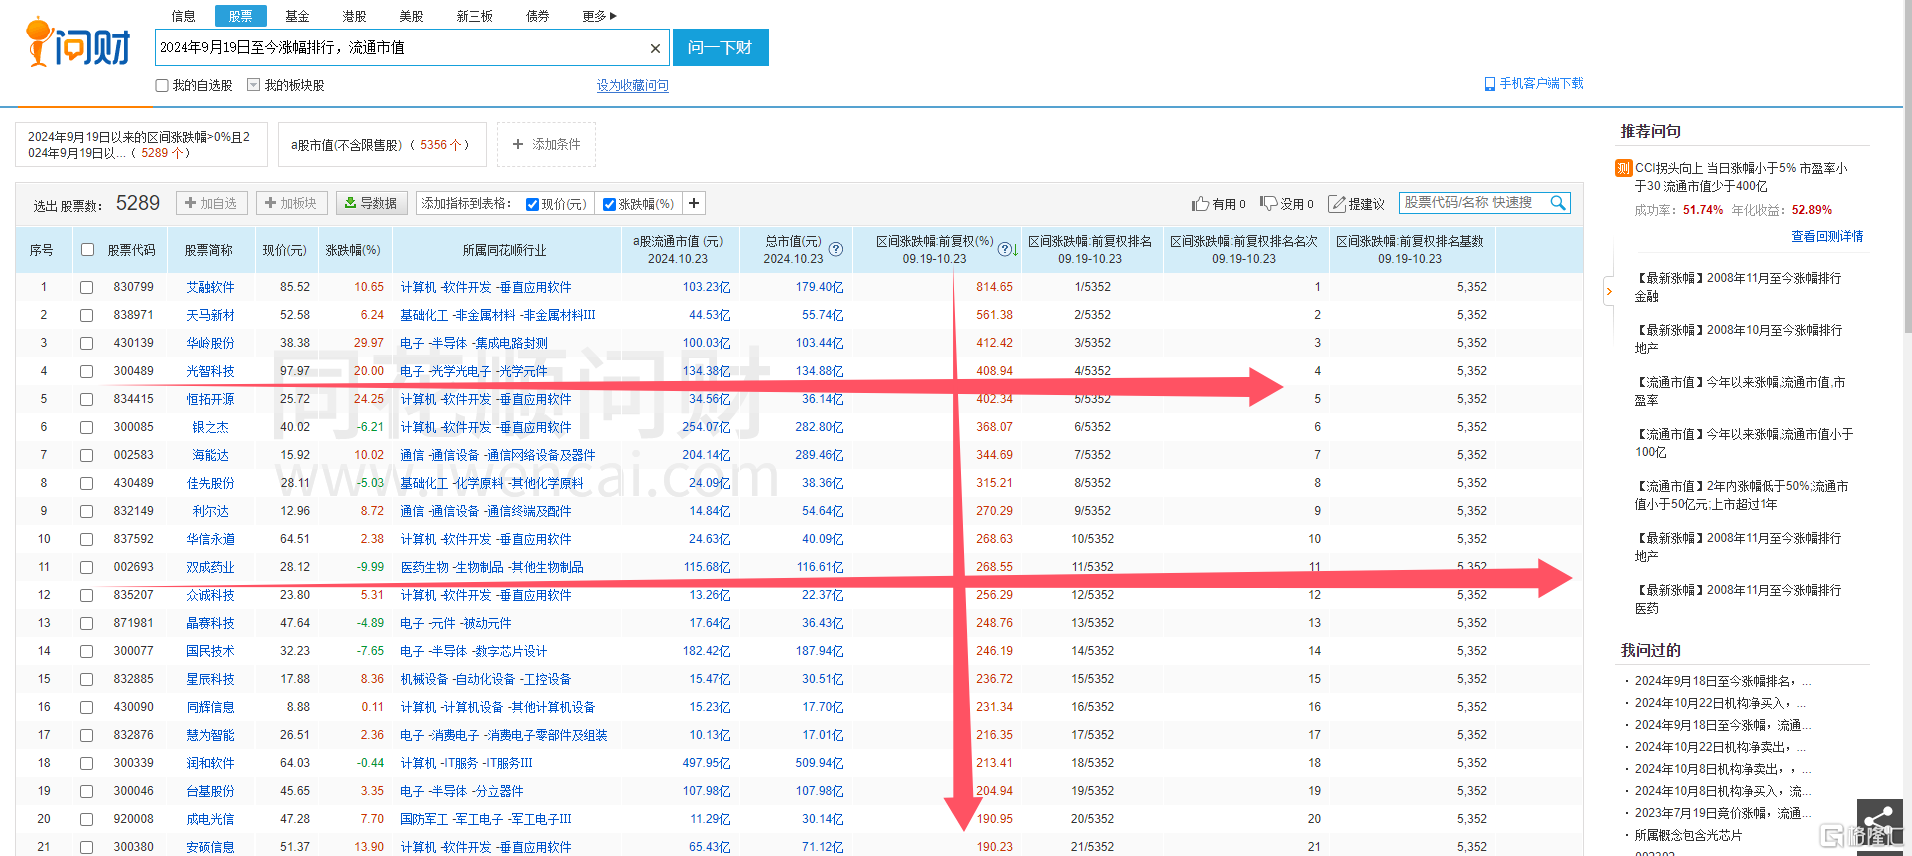
Task: Click the 设为收藏问句 link
Action: [633, 86]
